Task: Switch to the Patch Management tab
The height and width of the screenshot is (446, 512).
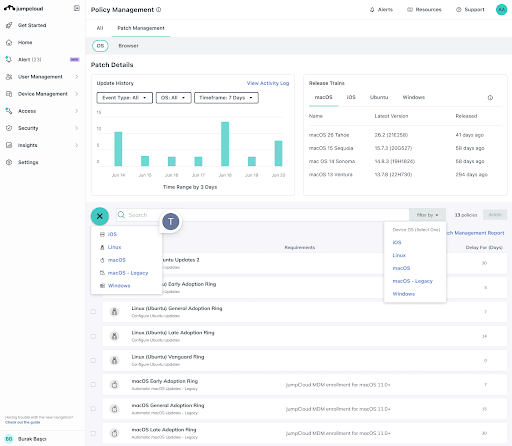Action: 141,28
